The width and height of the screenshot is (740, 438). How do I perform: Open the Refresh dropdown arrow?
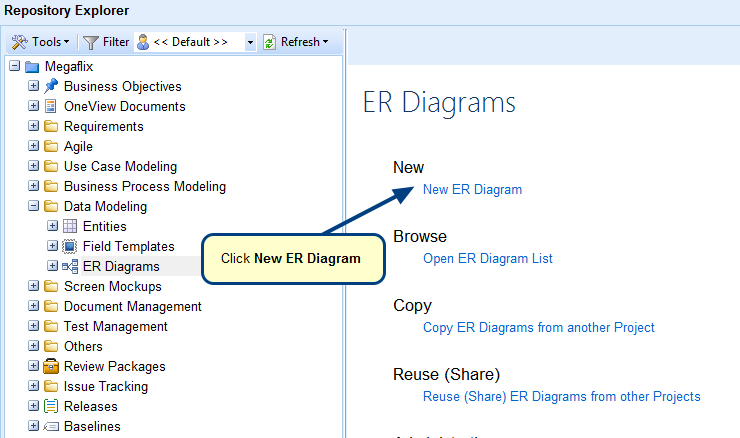(325, 42)
